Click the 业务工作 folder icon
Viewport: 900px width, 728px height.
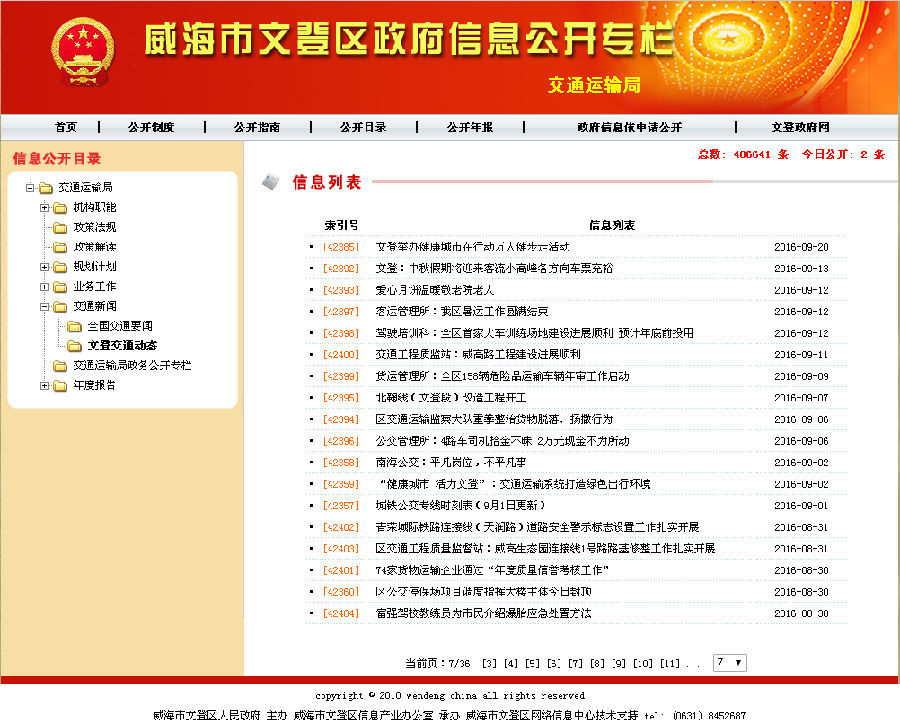click(61, 288)
